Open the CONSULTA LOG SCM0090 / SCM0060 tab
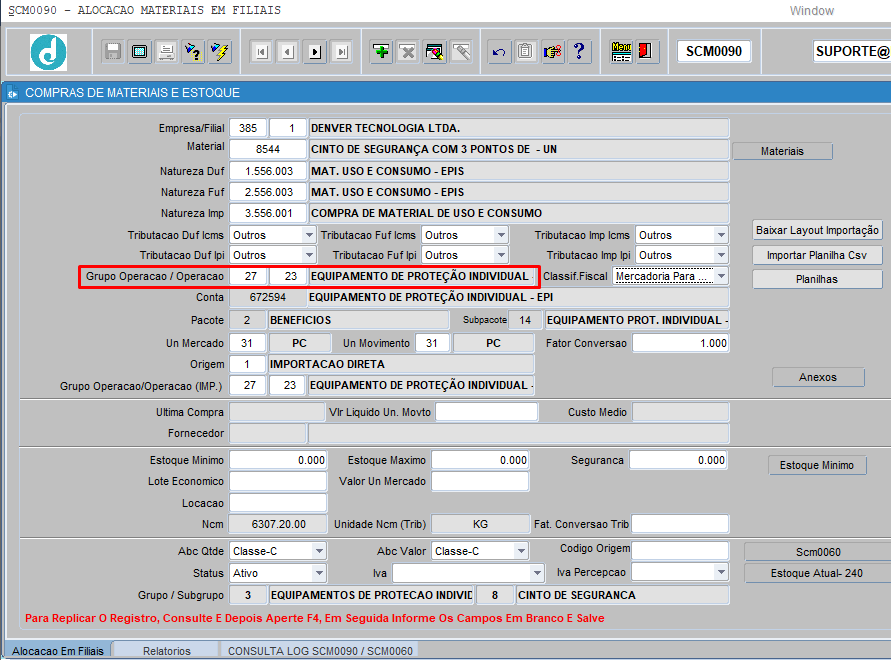Viewport: 891px width, 660px height. tap(320, 650)
